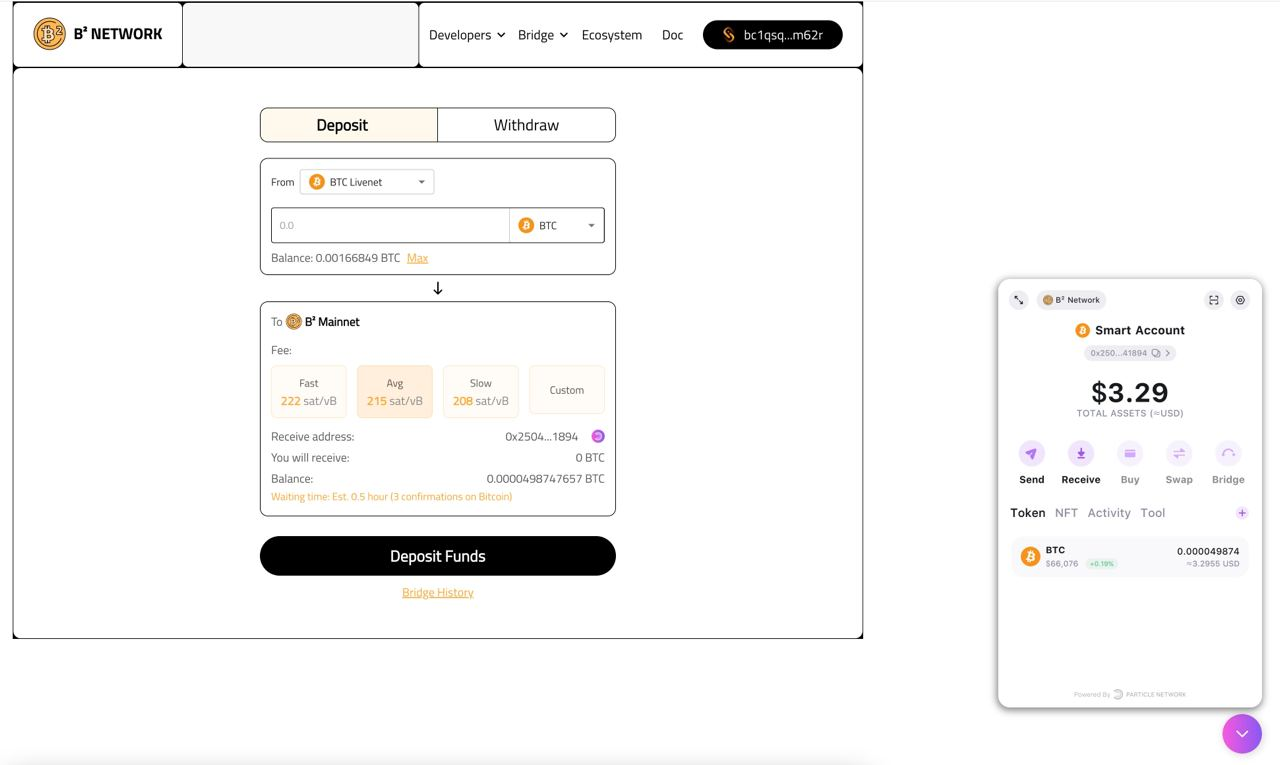Open the Bridge History link
This screenshot has width=1280, height=765.
(x=438, y=592)
